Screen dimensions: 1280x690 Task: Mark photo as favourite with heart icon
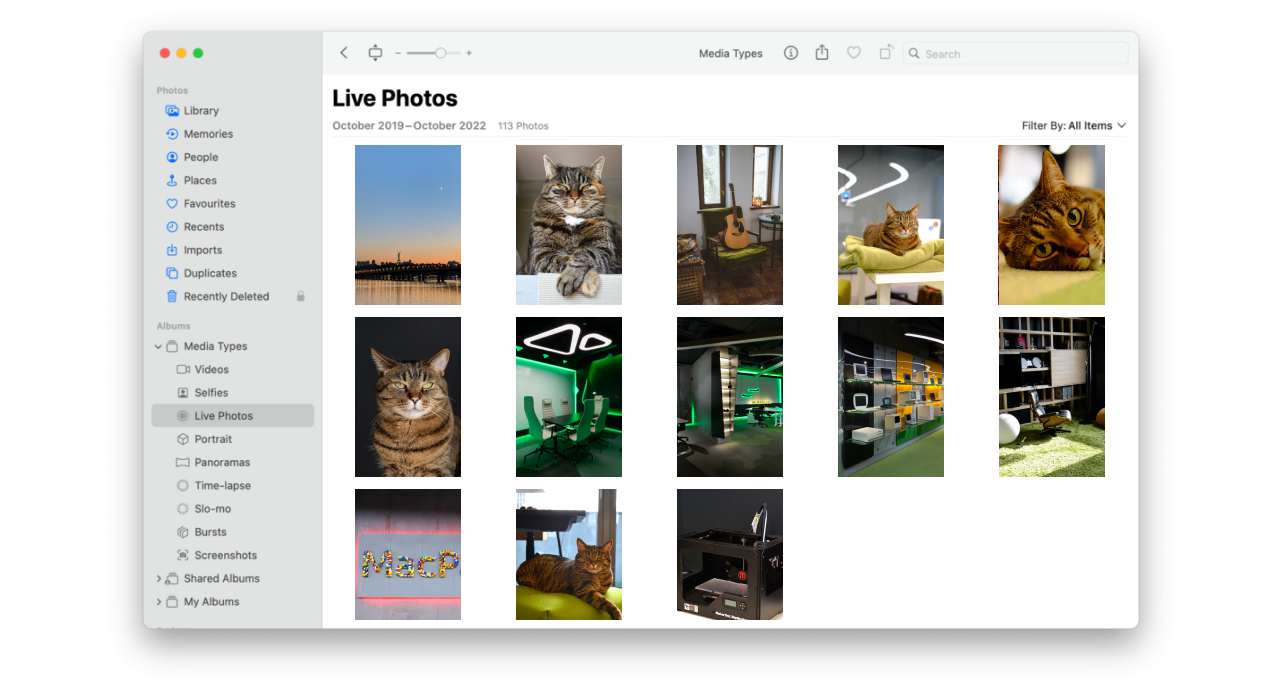pyautogui.click(x=853, y=53)
